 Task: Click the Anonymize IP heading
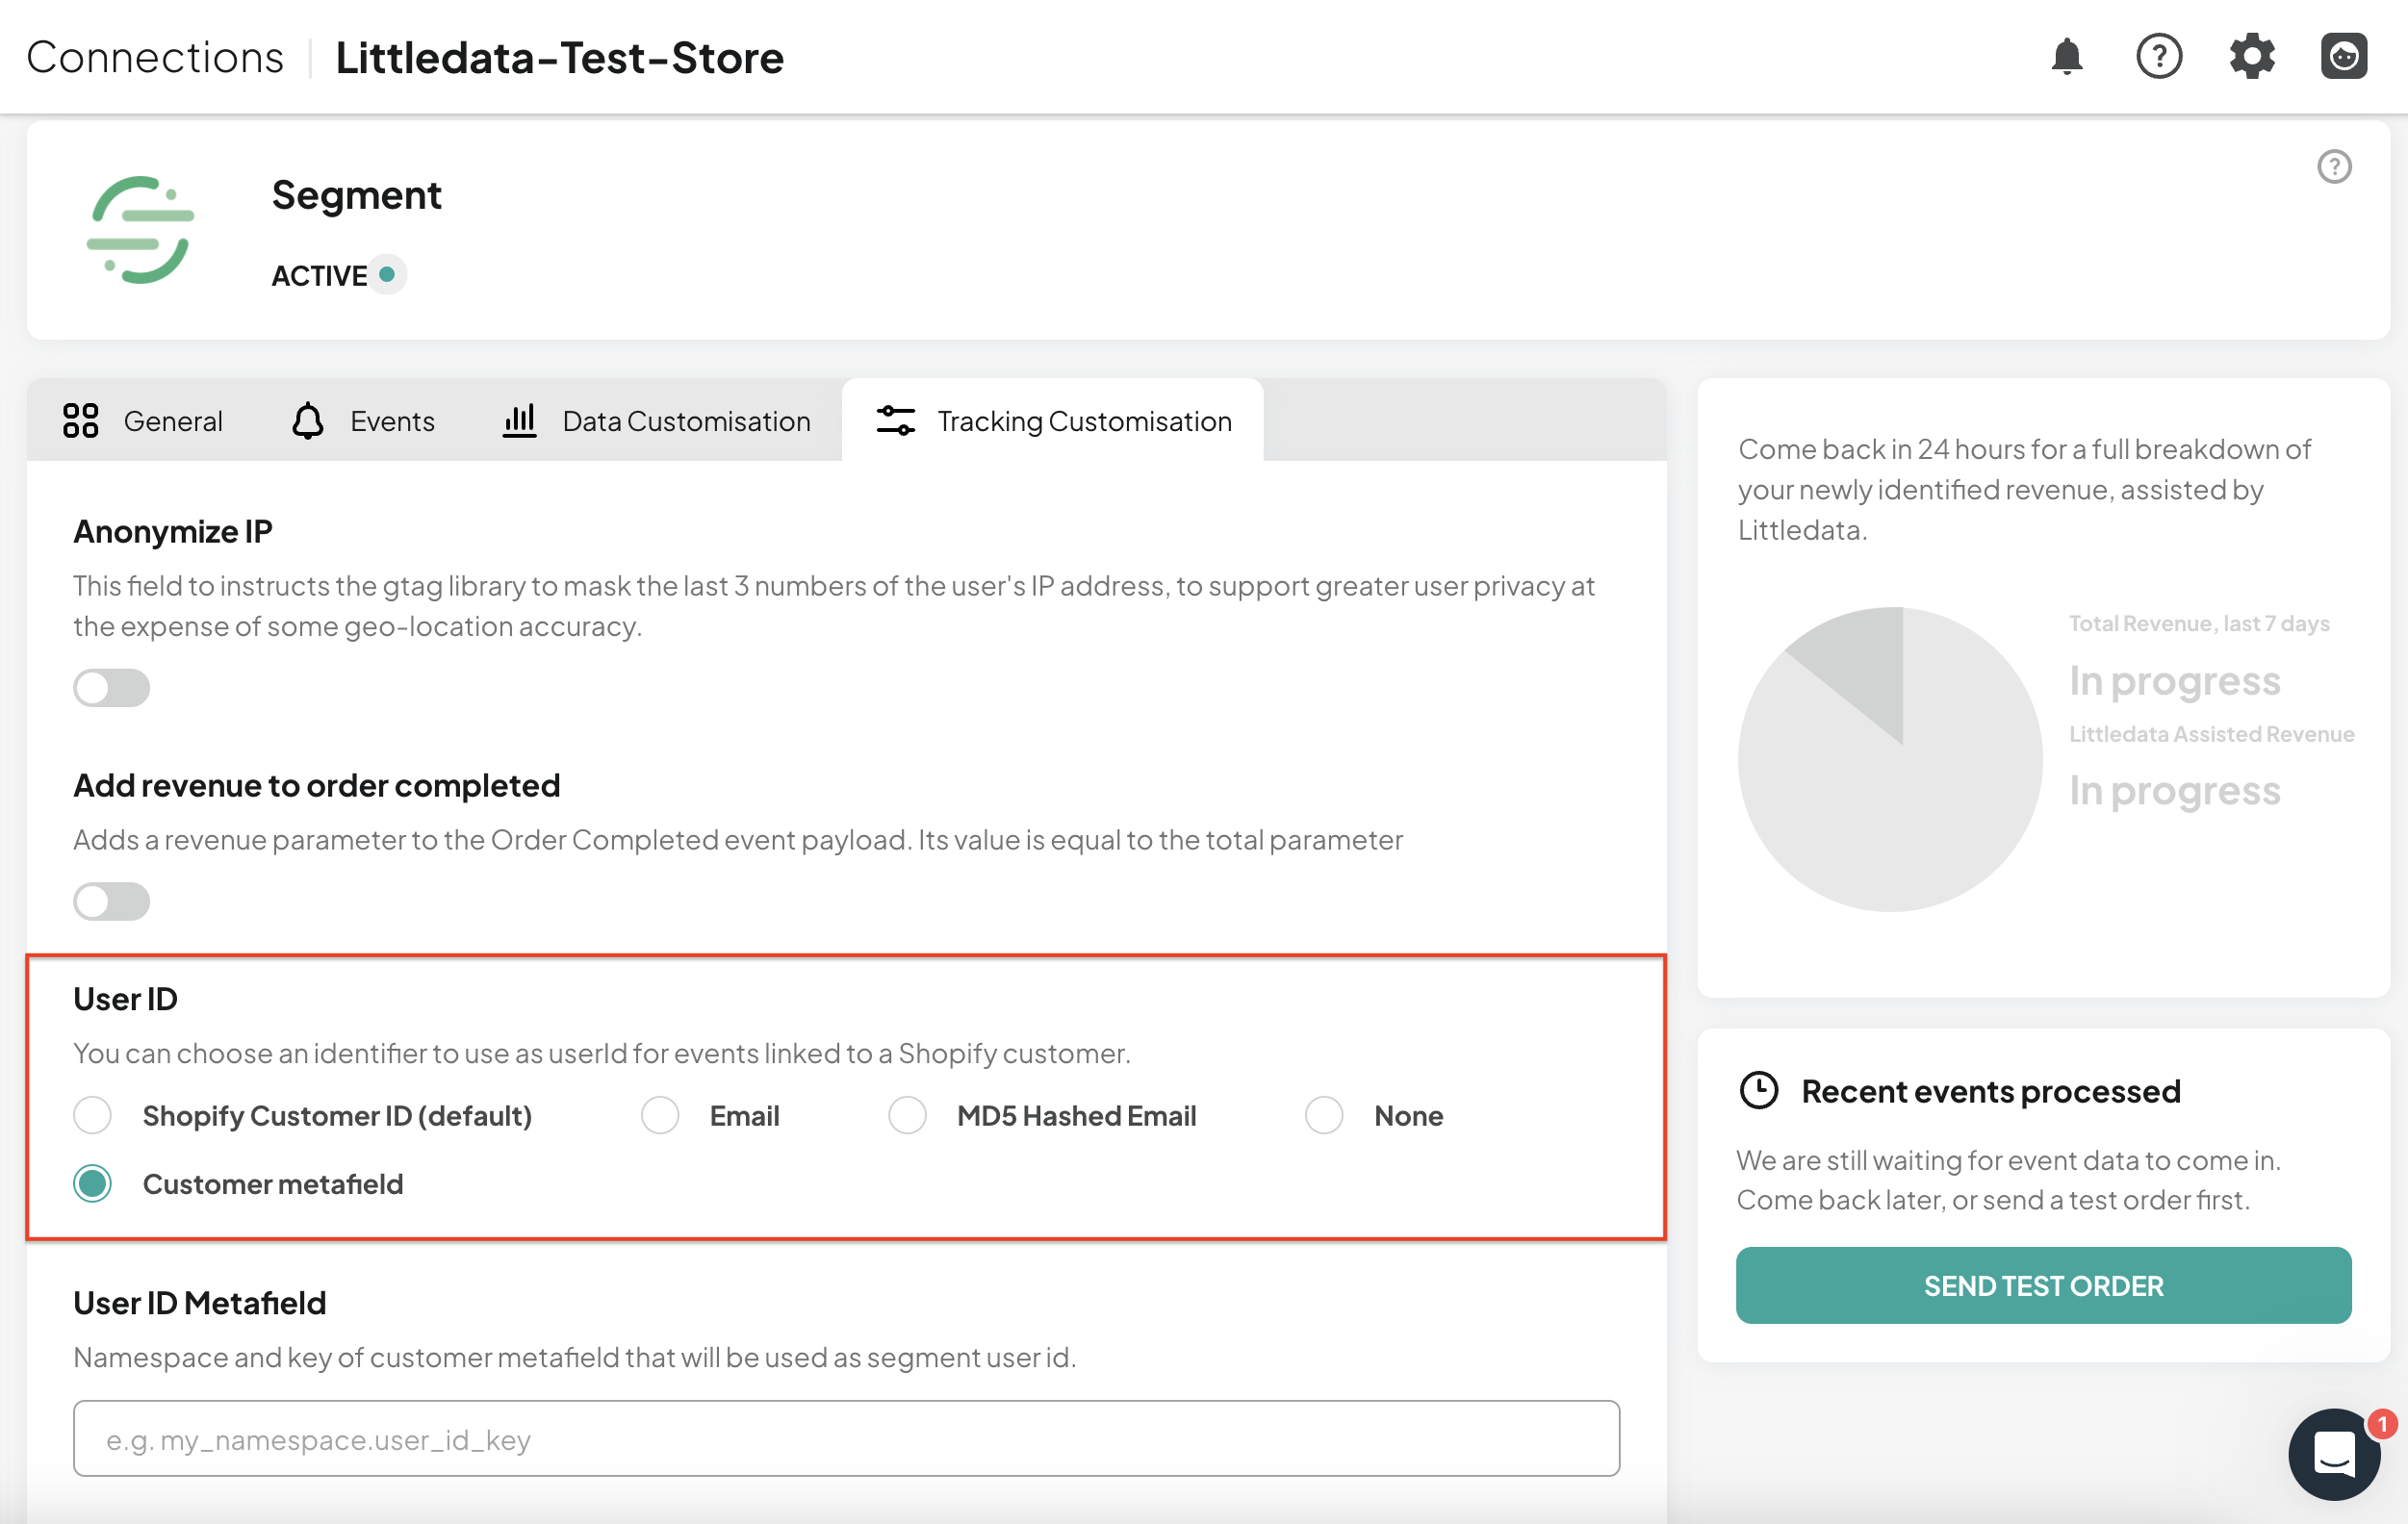pos(173,532)
